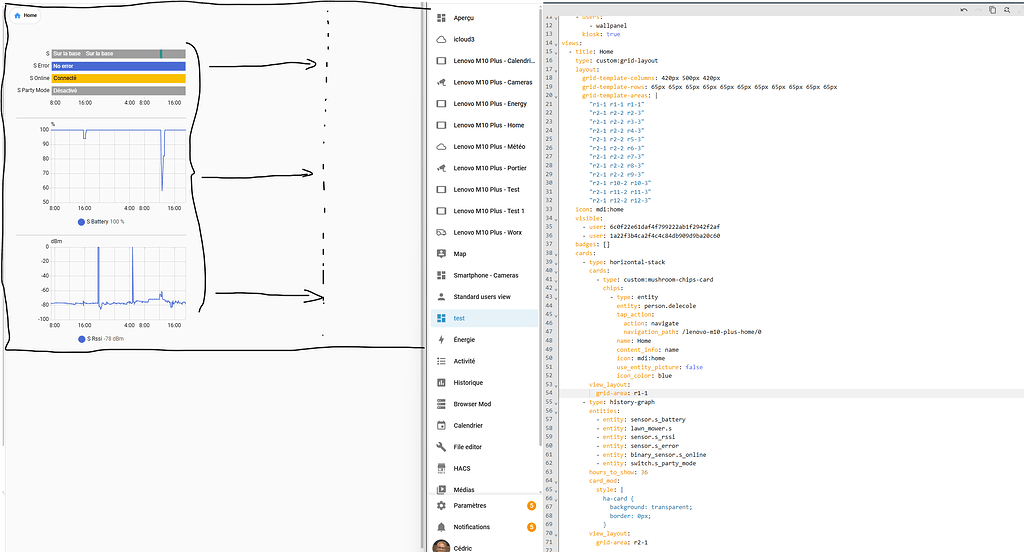Click 'use_entity_picture: false' code line
This screenshot has height=552, width=1024.
[x=660, y=367]
